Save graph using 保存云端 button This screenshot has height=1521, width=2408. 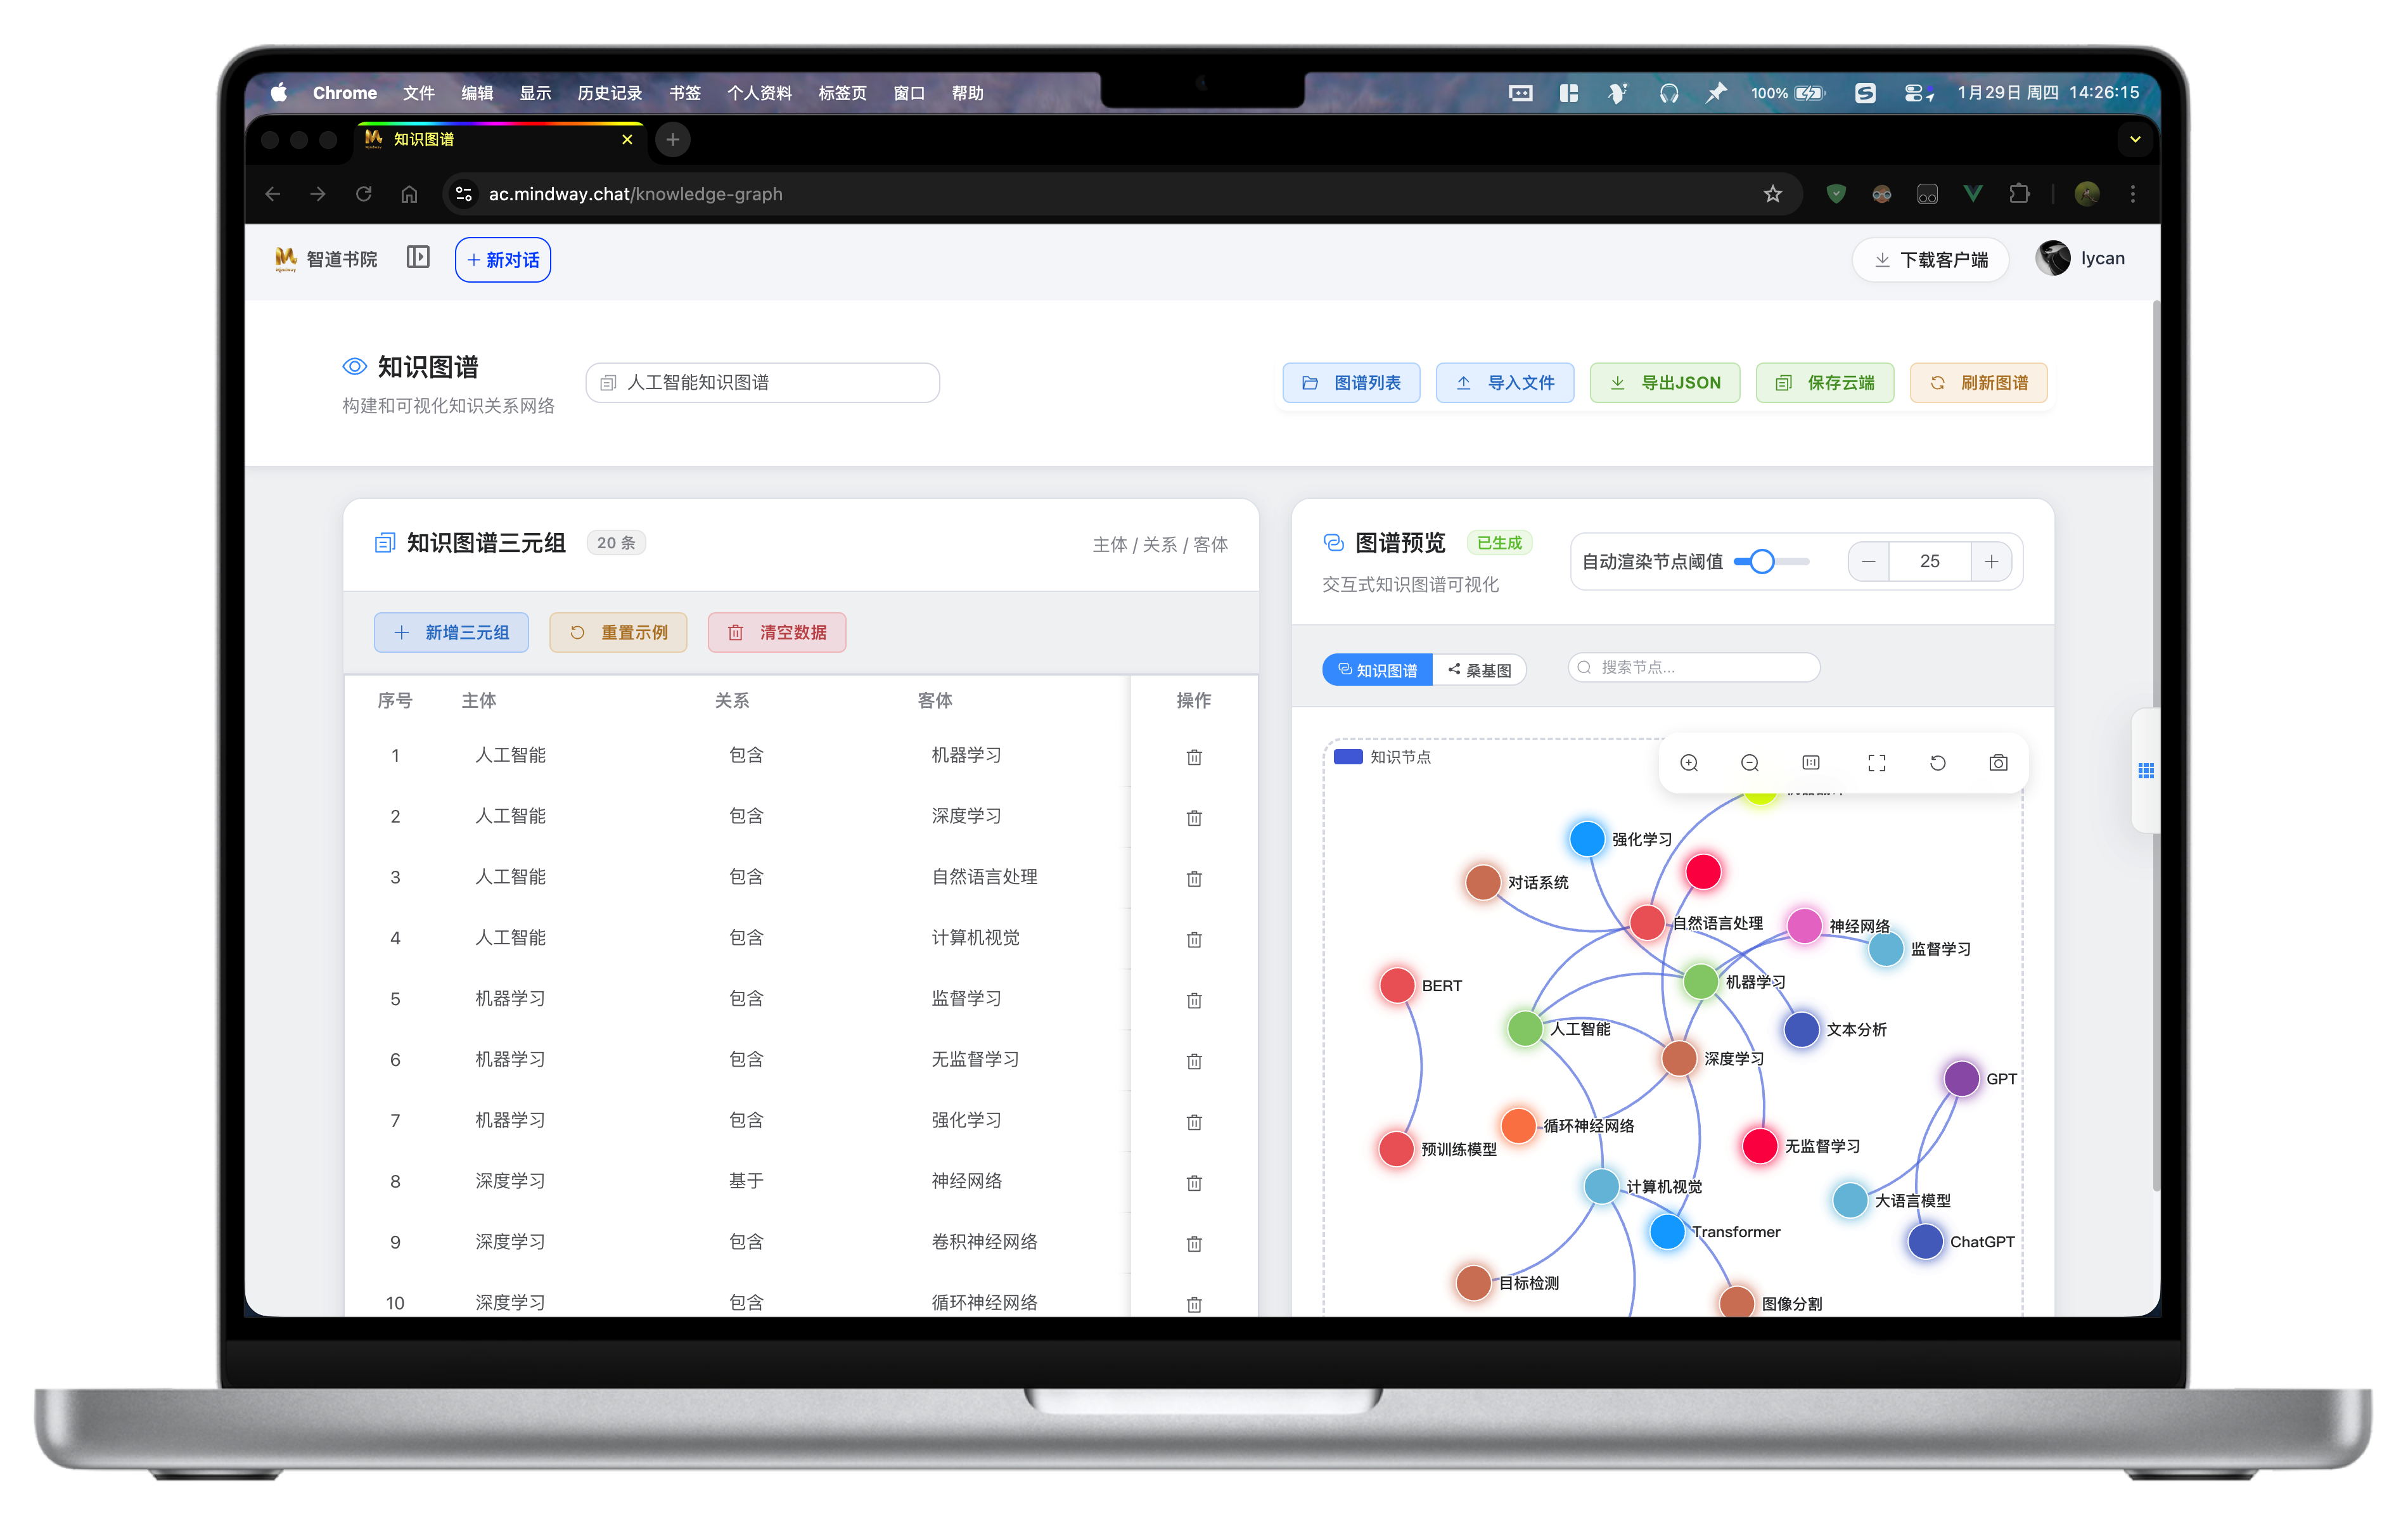[1825, 383]
